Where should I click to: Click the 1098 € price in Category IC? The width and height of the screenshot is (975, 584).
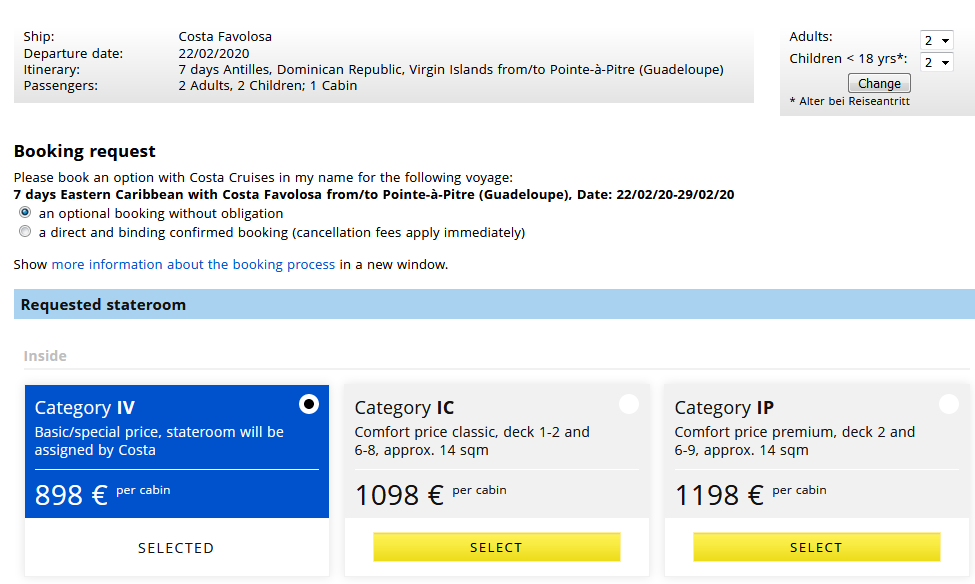(399, 496)
